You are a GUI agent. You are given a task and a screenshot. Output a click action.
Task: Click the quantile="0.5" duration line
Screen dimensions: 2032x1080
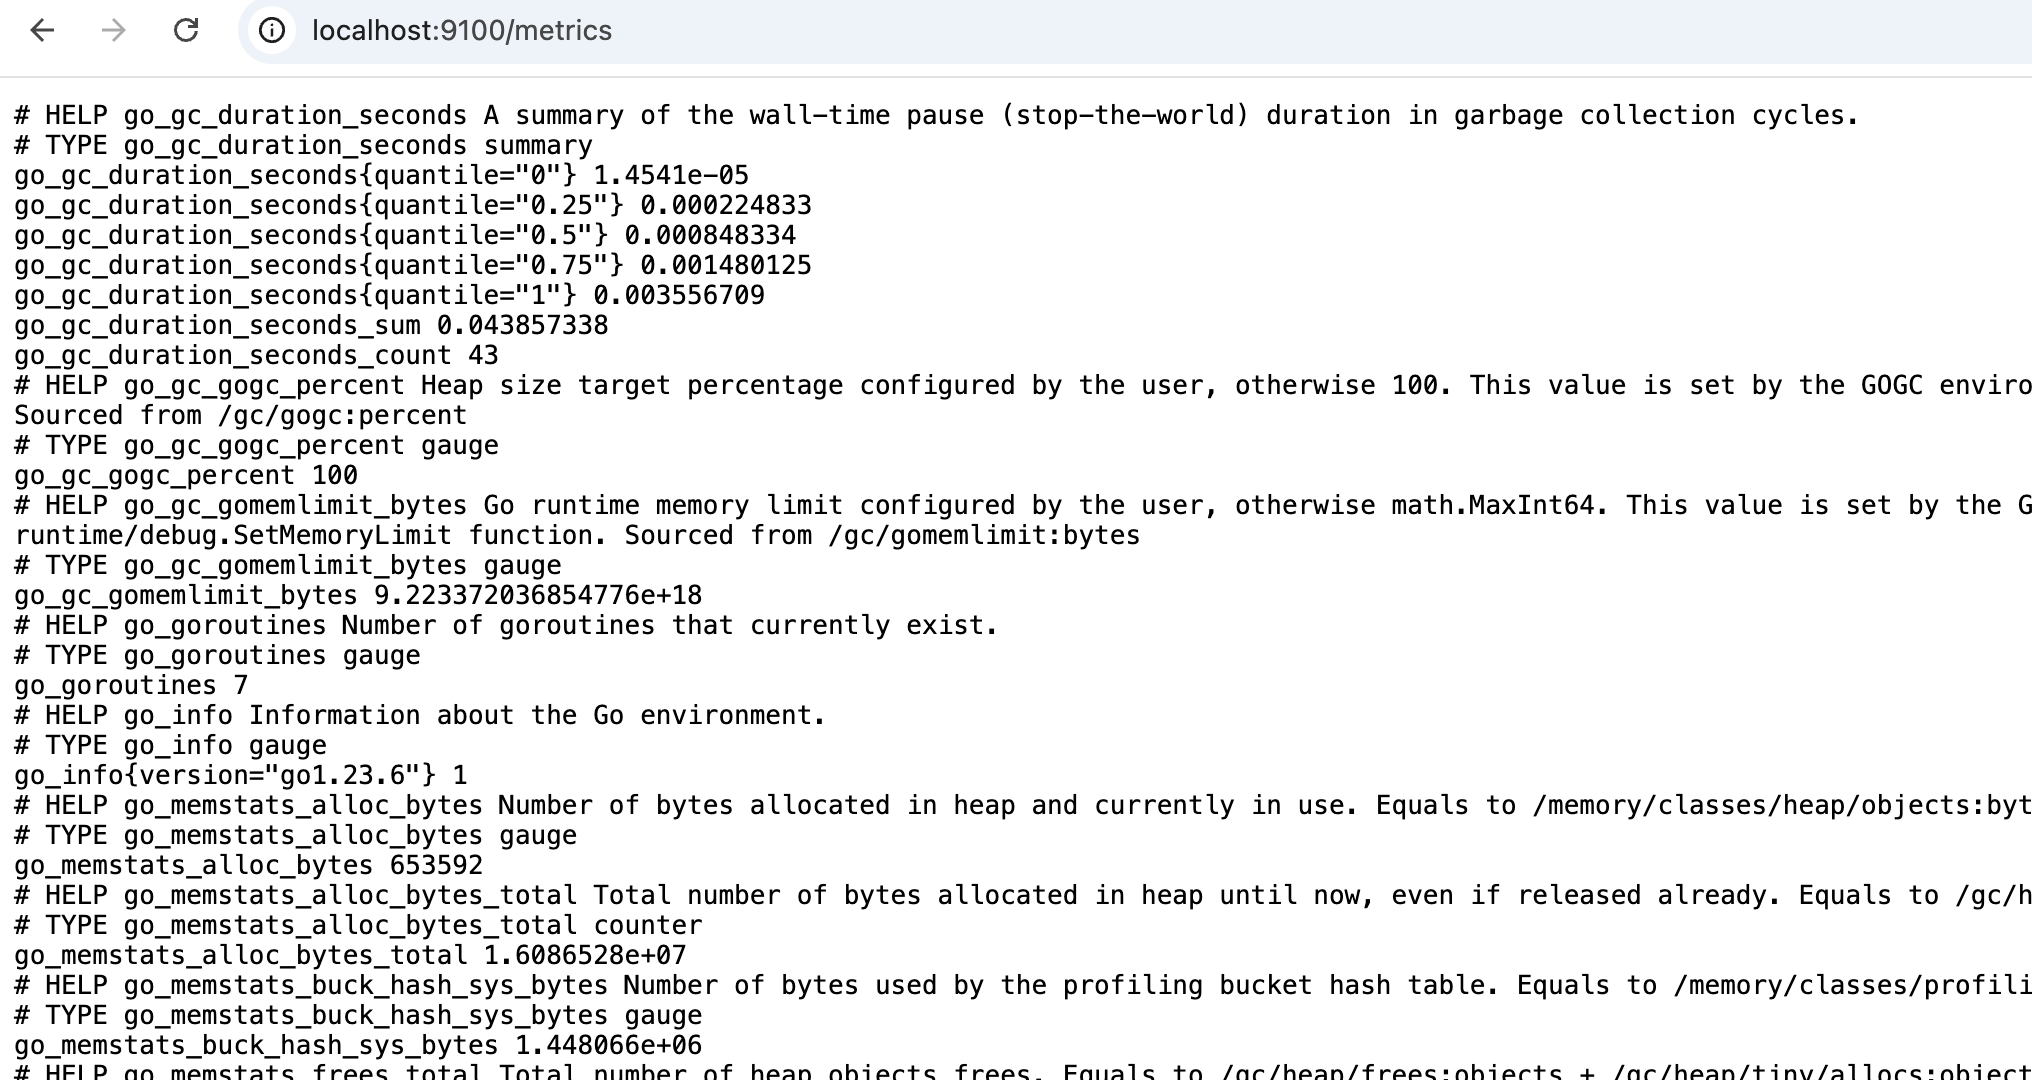click(405, 236)
